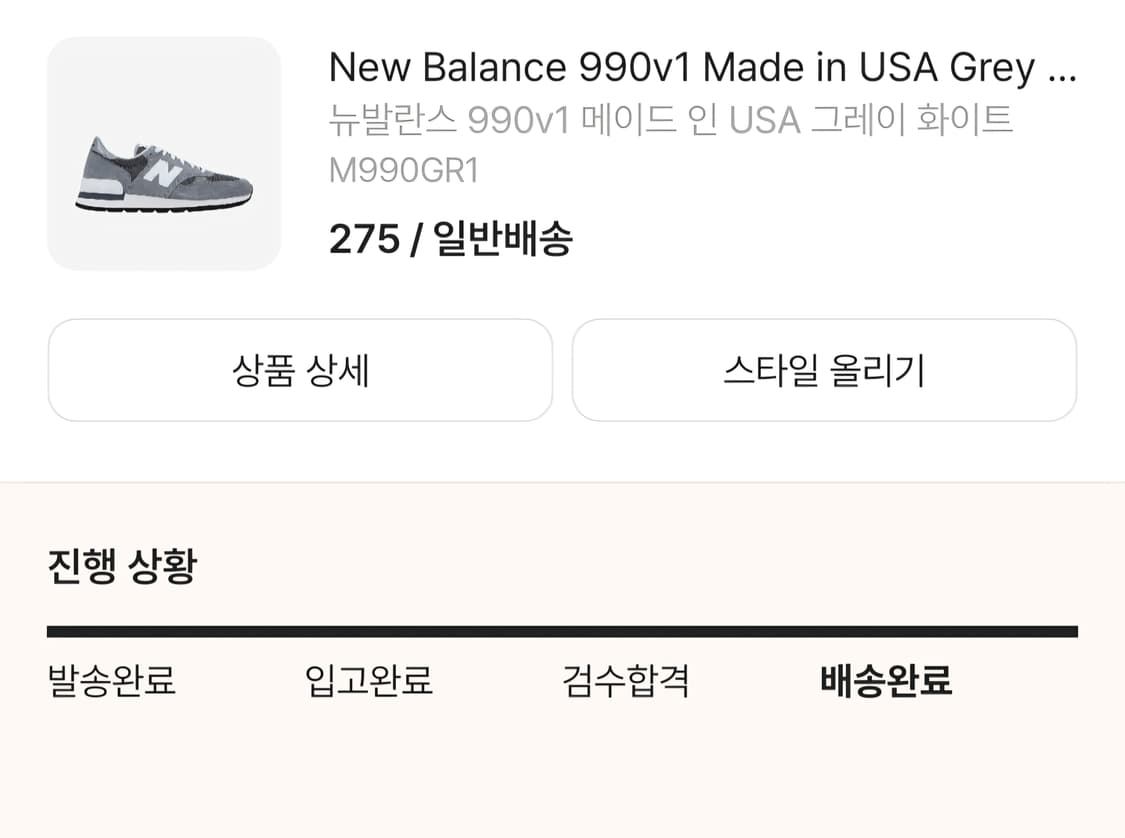Click the 스타일 올리기 button

pos(823,370)
